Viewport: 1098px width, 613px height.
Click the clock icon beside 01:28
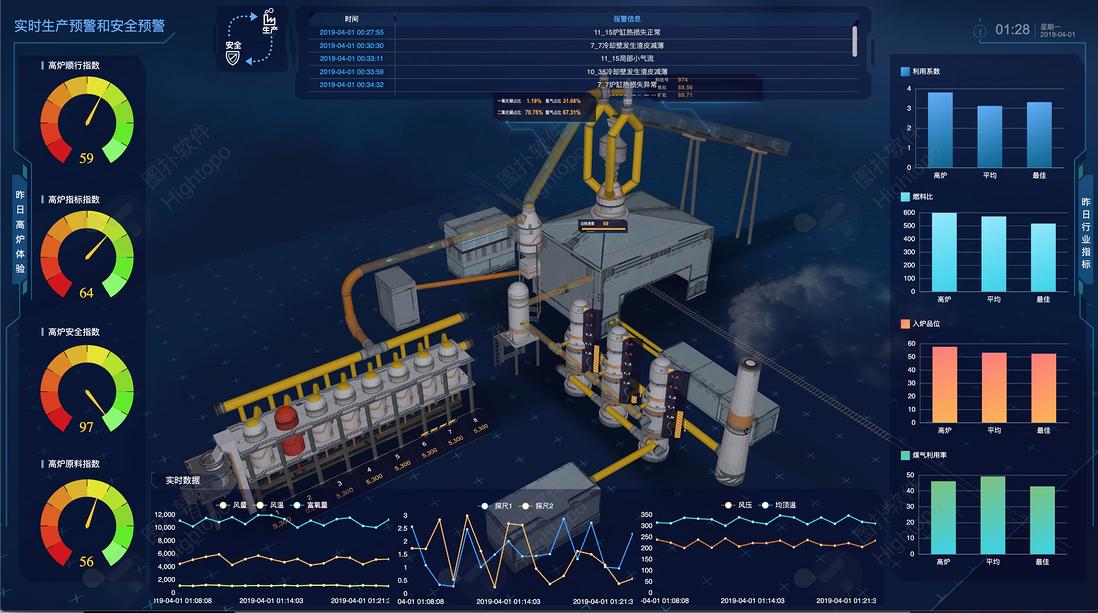pos(980,30)
